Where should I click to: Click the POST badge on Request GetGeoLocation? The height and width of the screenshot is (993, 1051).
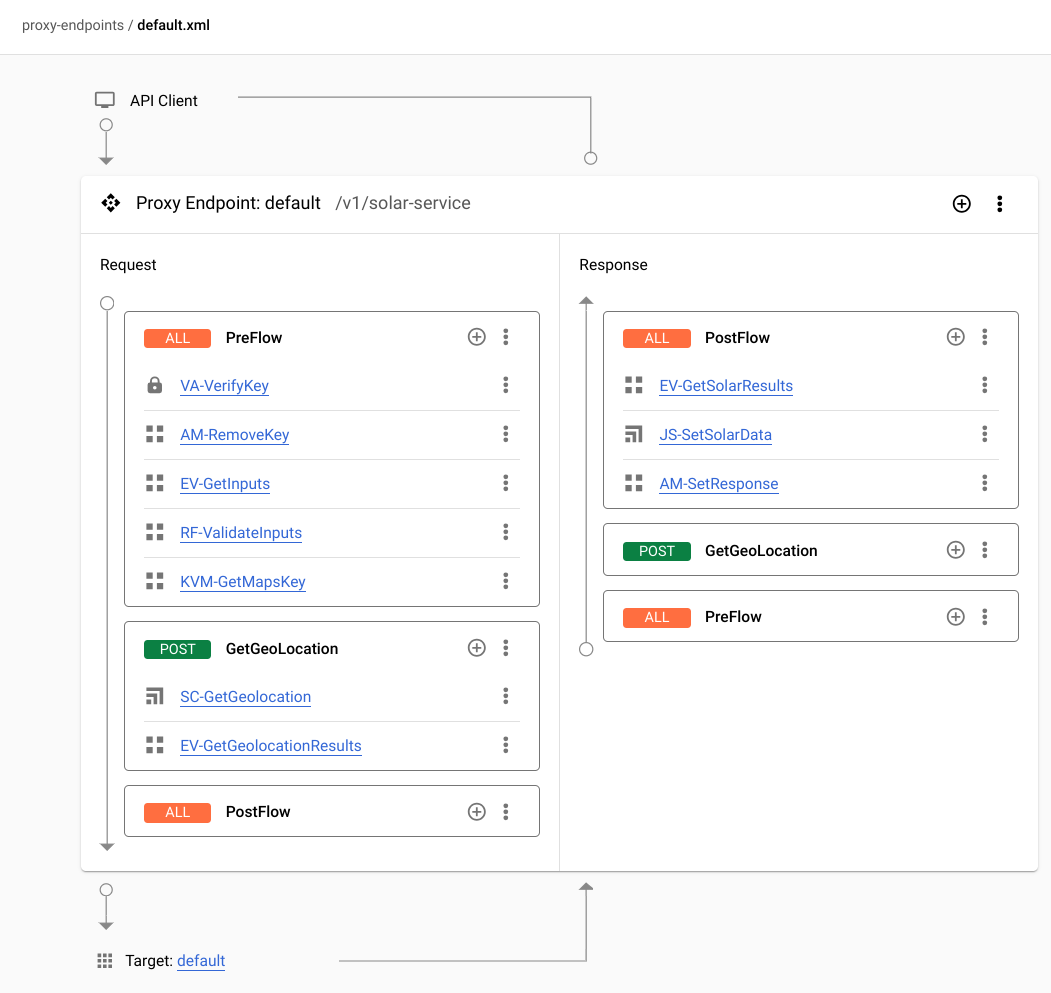click(x=178, y=649)
